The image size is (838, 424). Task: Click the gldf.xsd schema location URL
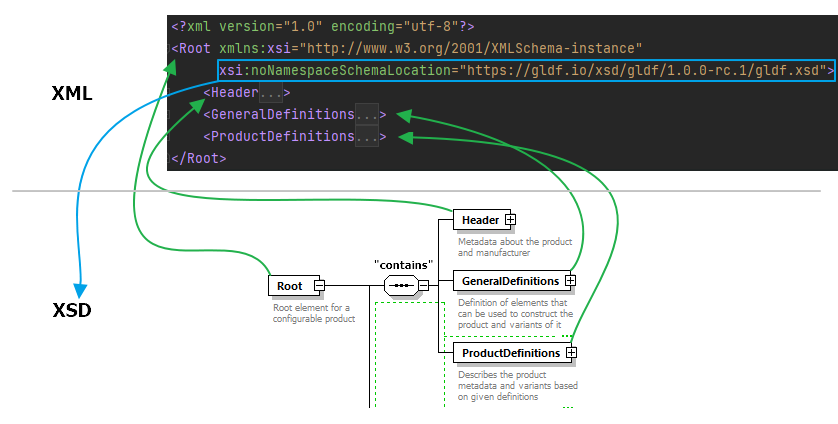tap(643, 70)
